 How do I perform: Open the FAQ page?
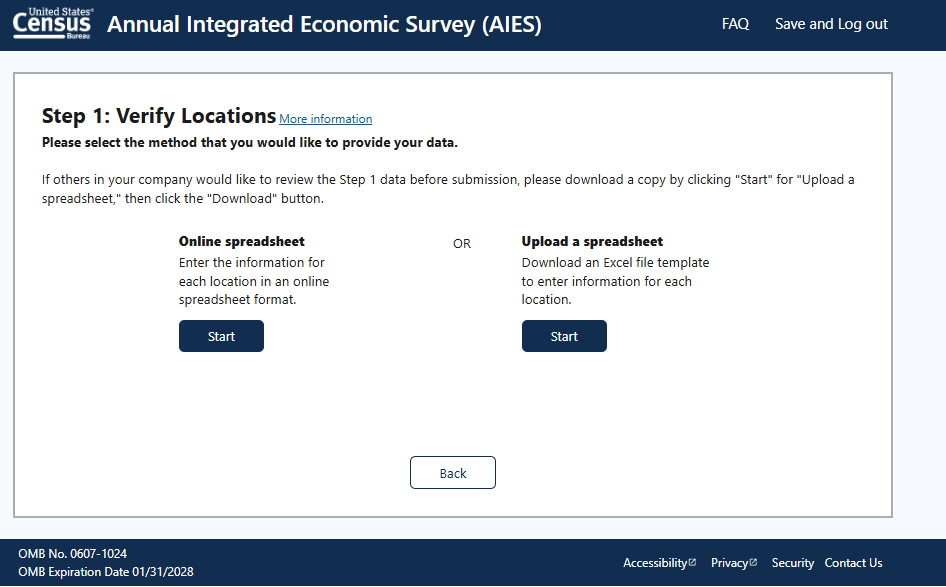pyautogui.click(x=735, y=24)
